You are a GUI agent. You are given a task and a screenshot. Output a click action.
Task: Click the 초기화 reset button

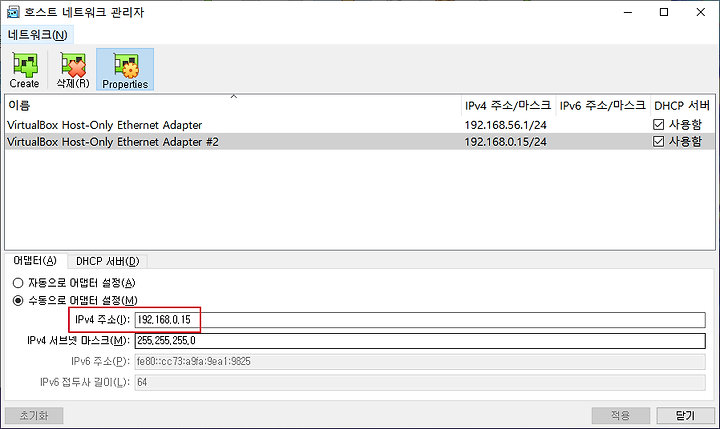[x=34, y=416]
